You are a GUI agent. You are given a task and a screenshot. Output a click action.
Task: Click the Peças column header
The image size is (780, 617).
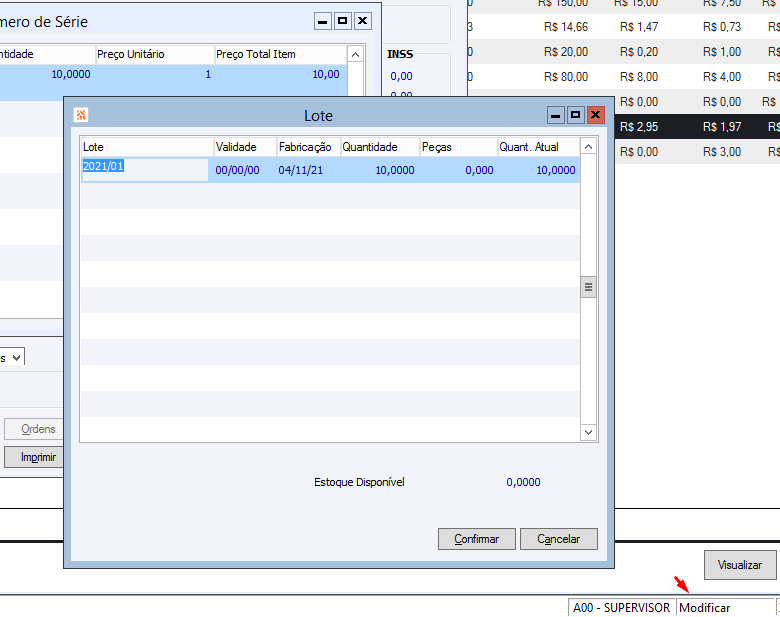click(459, 147)
